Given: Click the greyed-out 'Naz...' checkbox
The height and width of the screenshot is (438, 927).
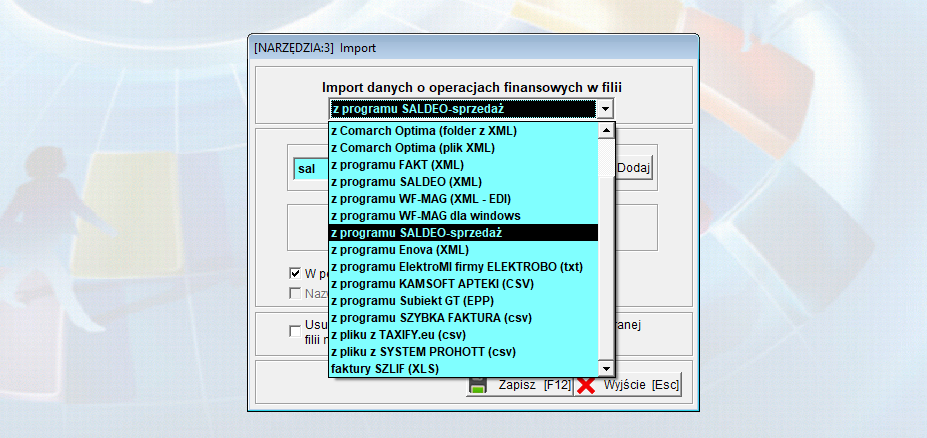Looking at the screenshot, I should tap(295, 293).
